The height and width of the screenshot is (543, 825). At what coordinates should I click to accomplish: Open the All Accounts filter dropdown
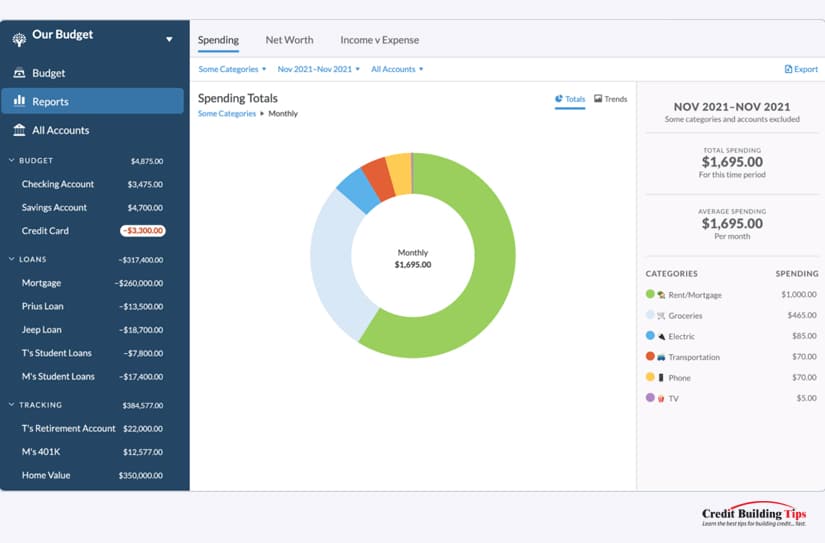[x=397, y=69]
